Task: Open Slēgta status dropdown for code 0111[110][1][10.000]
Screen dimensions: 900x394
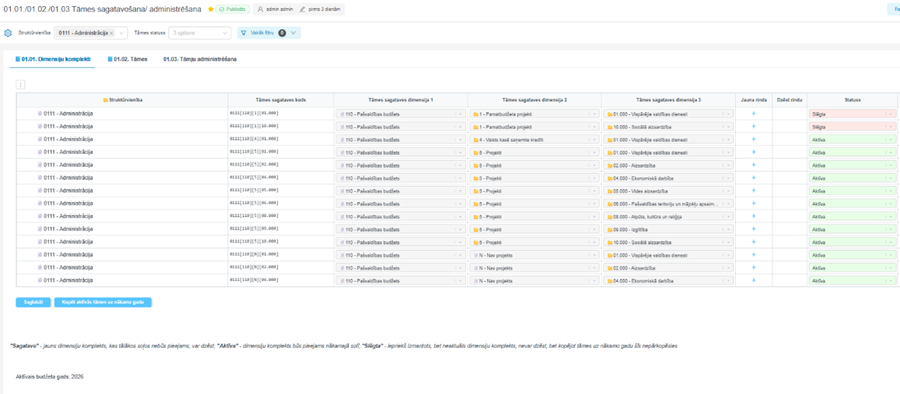Action: pyautogui.click(x=852, y=126)
